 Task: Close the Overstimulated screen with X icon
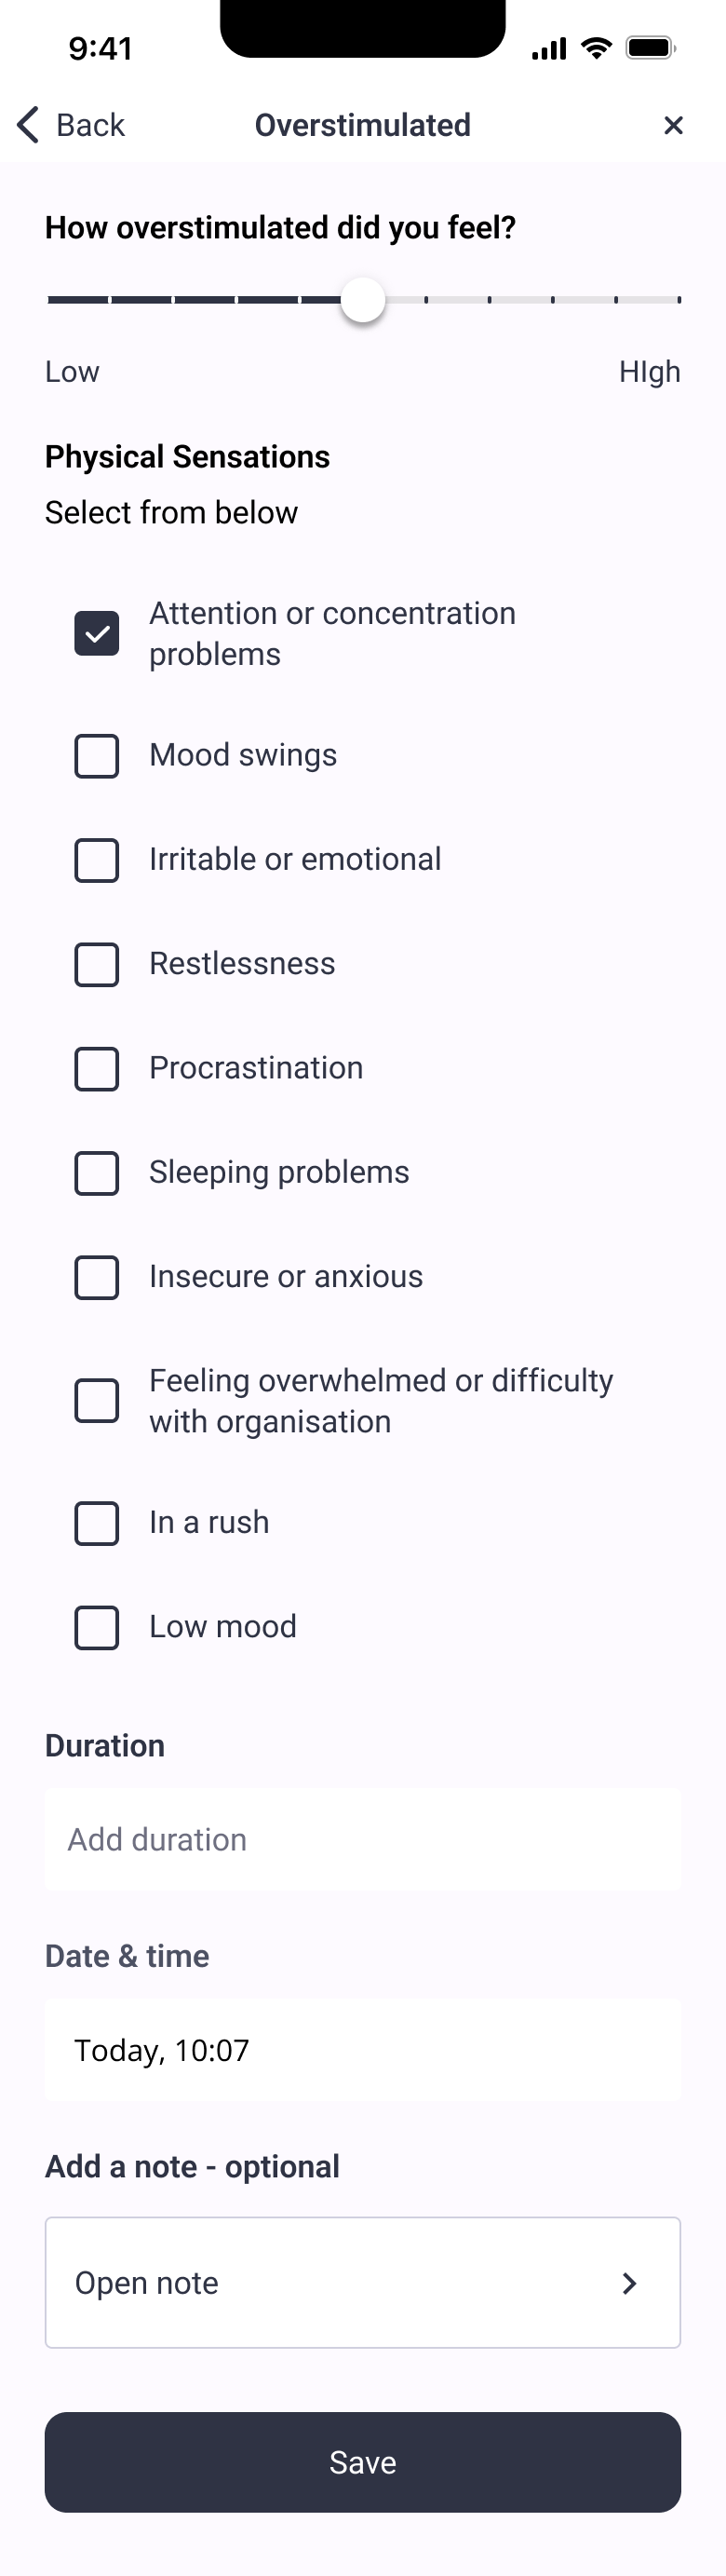pos(673,125)
